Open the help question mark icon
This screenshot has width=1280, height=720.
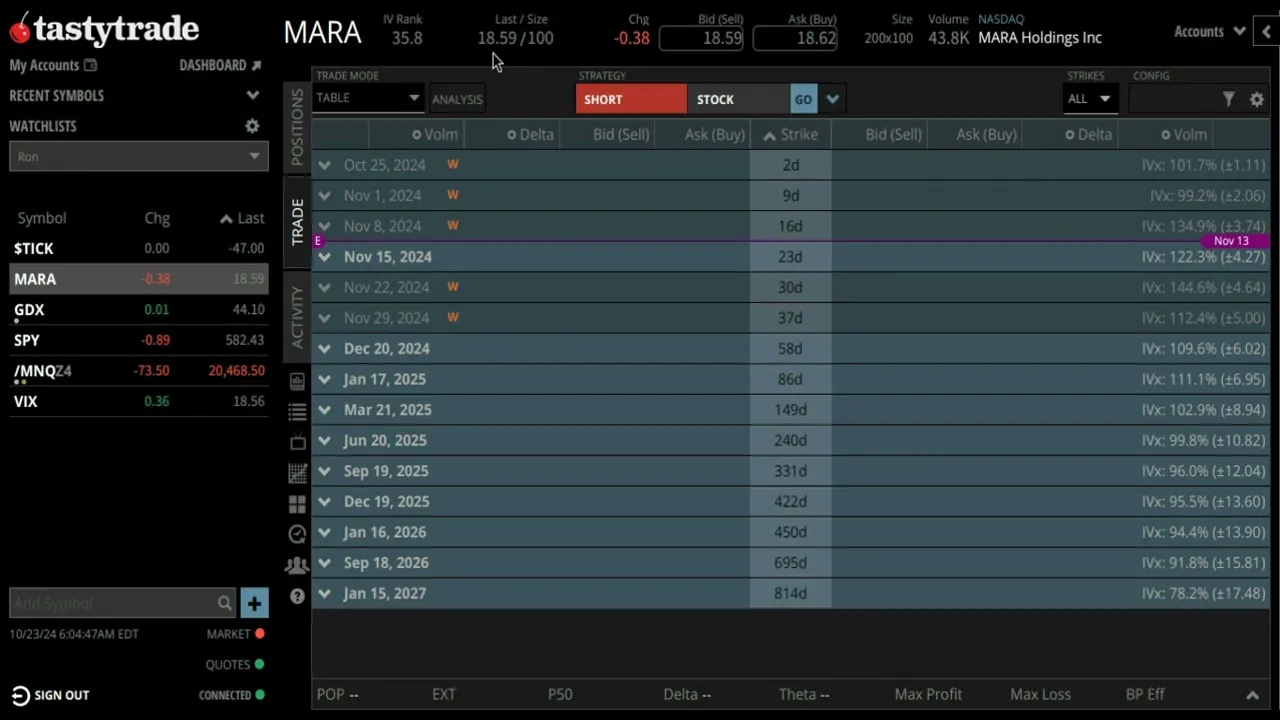(x=297, y=596)
